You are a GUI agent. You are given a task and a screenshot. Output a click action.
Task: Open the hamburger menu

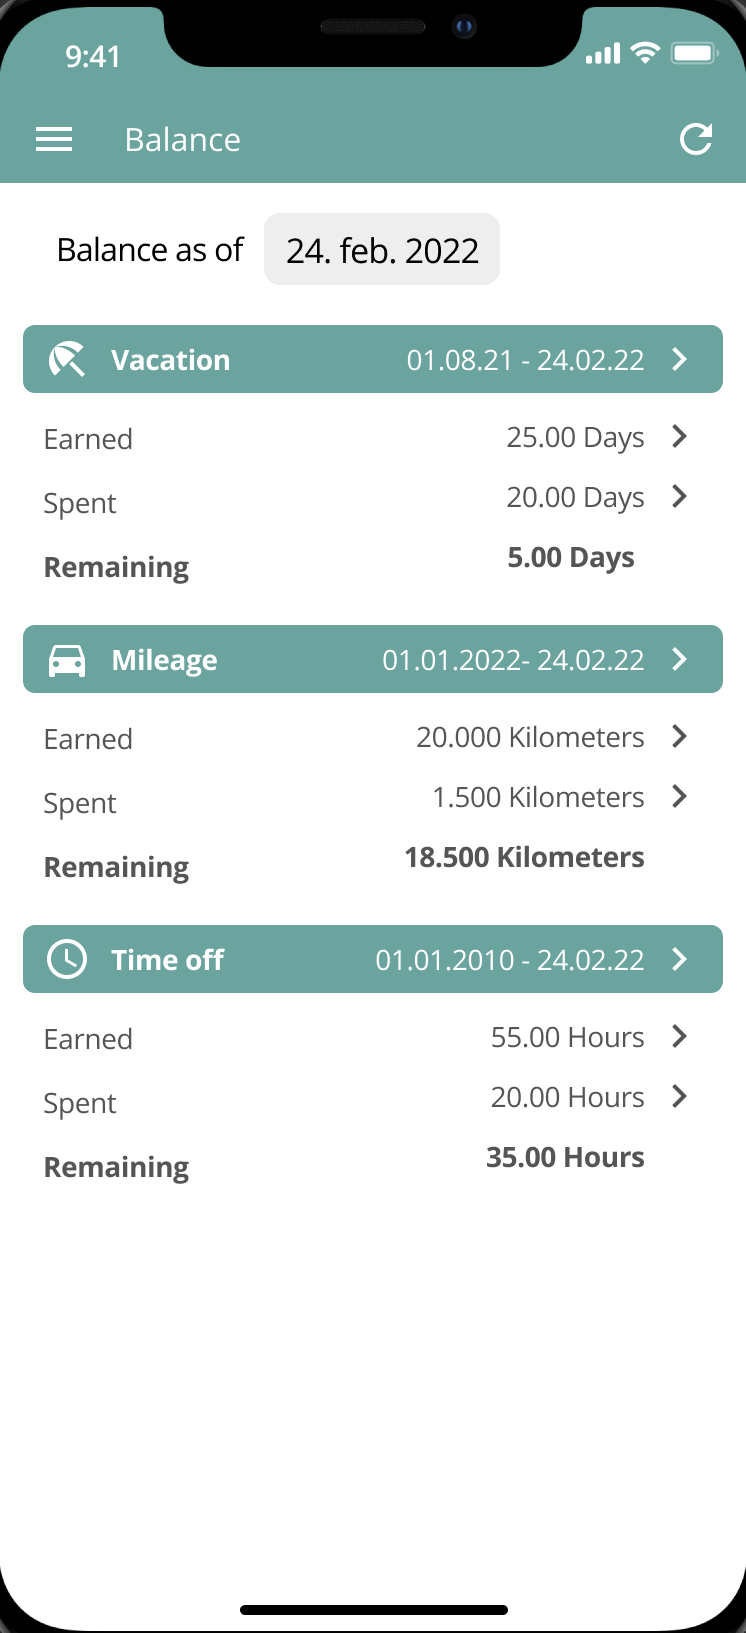click(54, 140)
